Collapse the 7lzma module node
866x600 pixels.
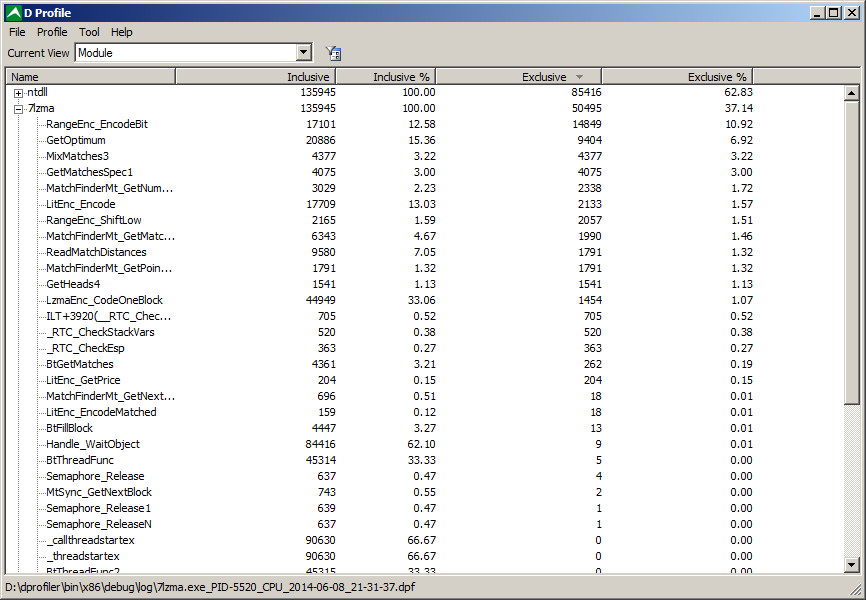point(18,109)
